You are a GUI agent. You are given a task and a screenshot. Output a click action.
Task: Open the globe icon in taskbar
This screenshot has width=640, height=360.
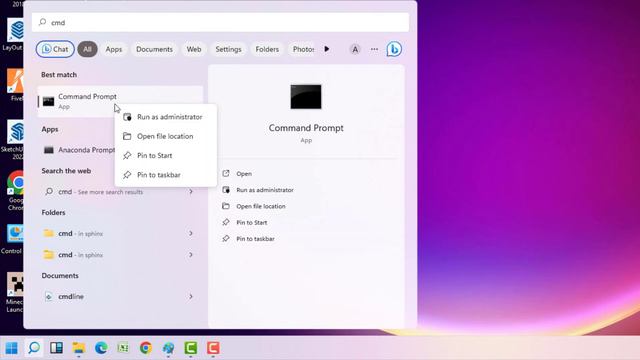tap(168, 348)
